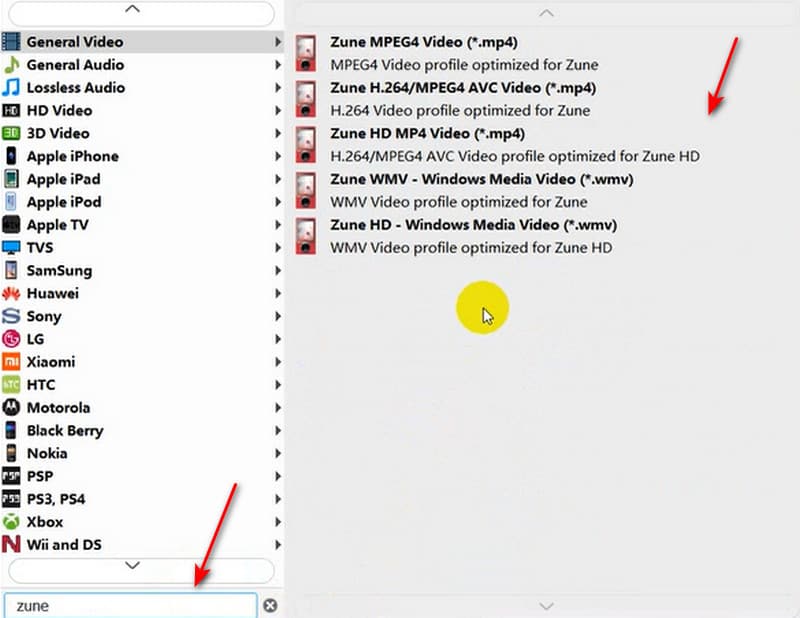Select Zune MPEG4 Video (*.mp4) title

tap(424, 42)
